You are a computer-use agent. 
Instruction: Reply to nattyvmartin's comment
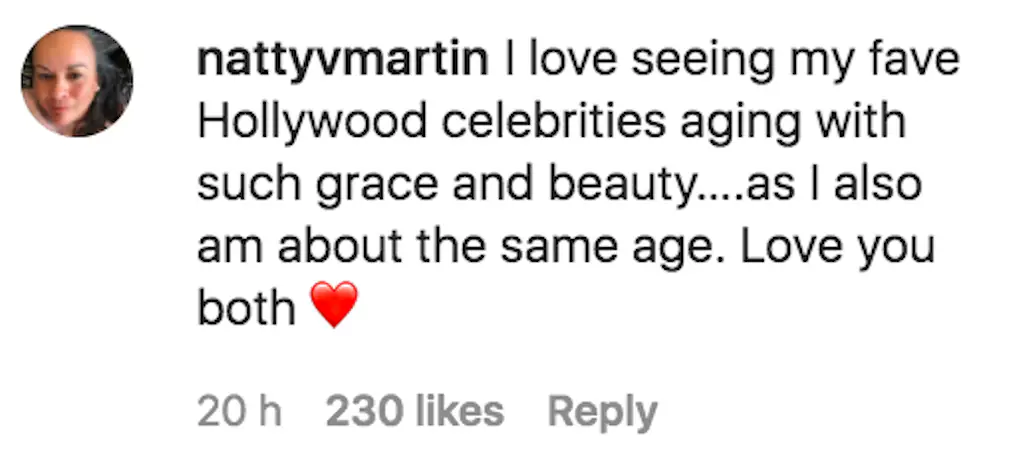(602, 411)
